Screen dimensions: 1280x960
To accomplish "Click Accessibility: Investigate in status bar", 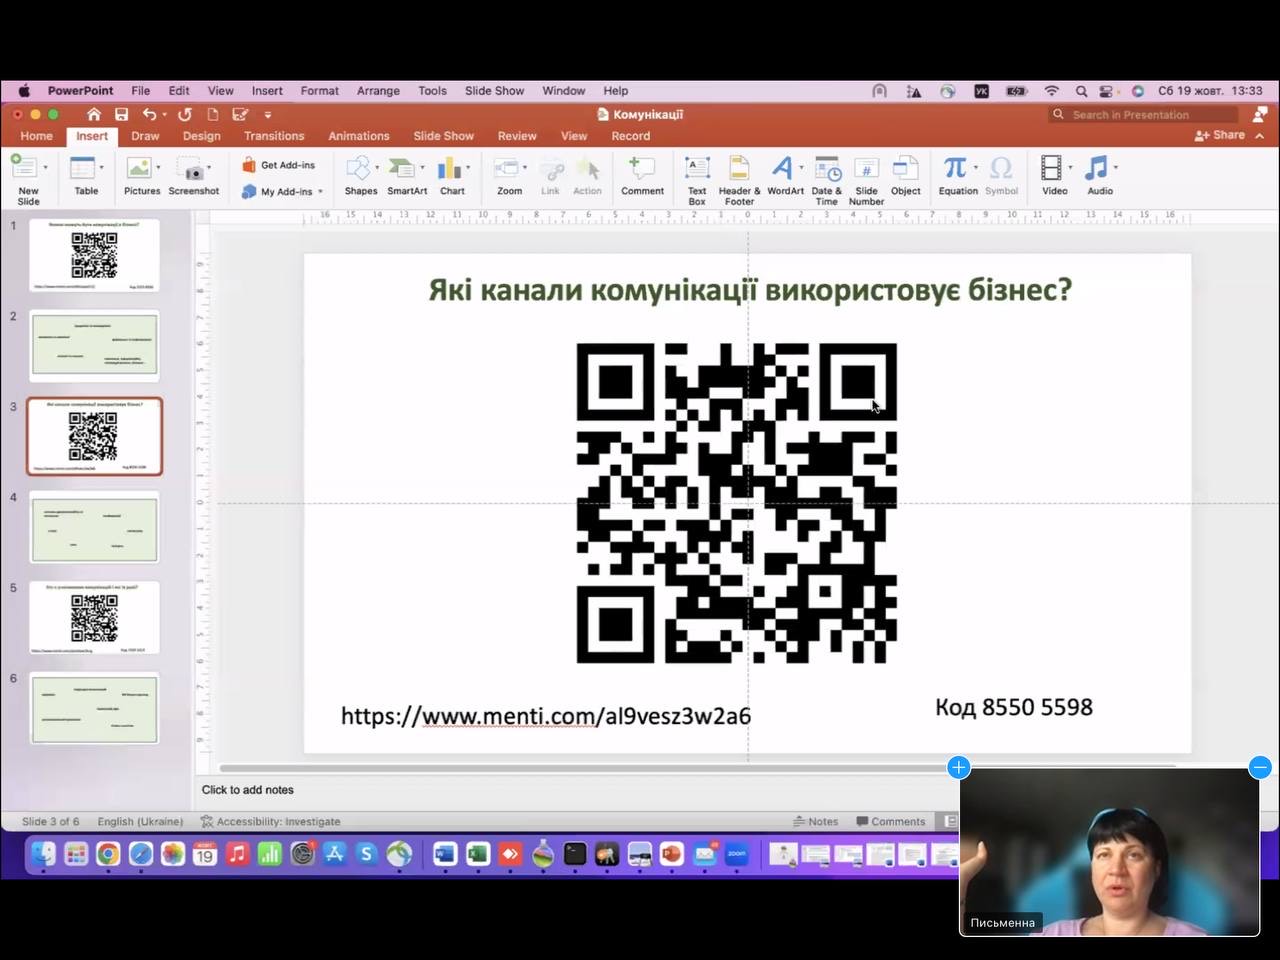I will (x=271, y=821).
